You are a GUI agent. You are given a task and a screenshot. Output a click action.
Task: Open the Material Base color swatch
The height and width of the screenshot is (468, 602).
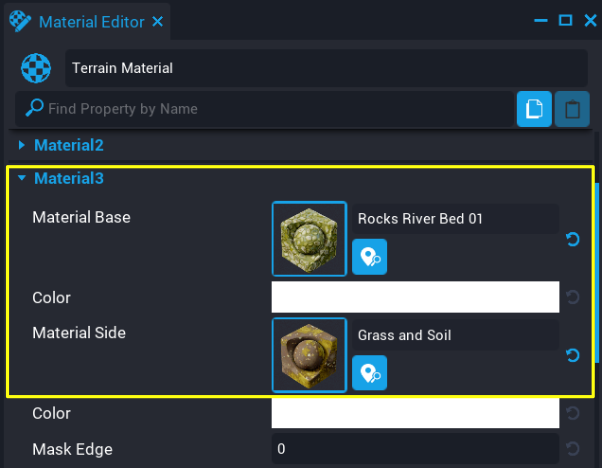[415, 297]
